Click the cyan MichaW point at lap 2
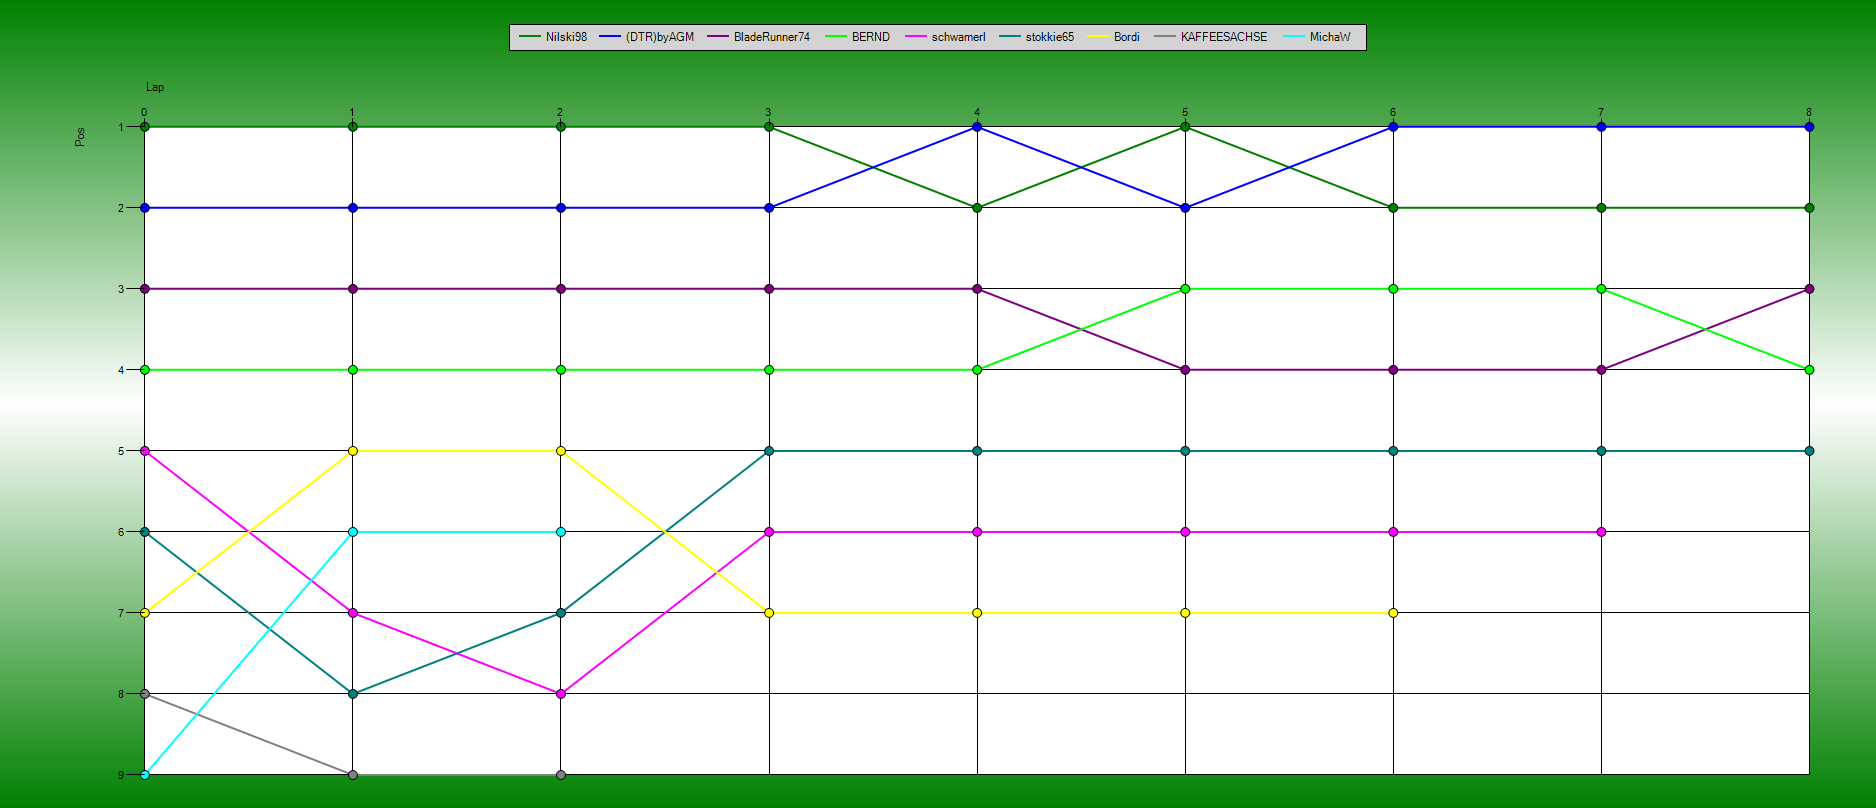 point(561,532)
